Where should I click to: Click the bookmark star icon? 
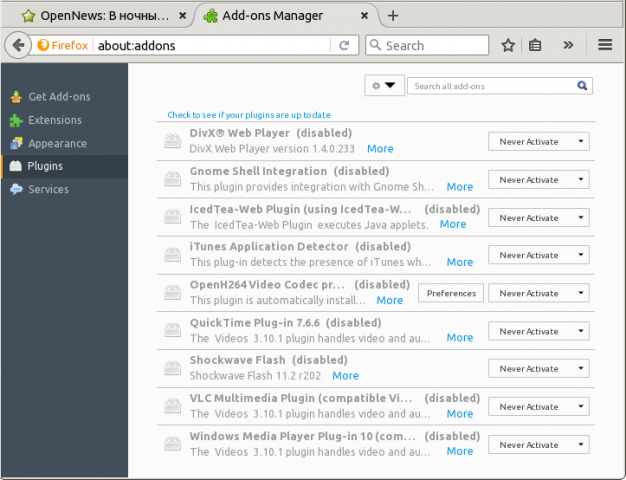click(508, 45)
